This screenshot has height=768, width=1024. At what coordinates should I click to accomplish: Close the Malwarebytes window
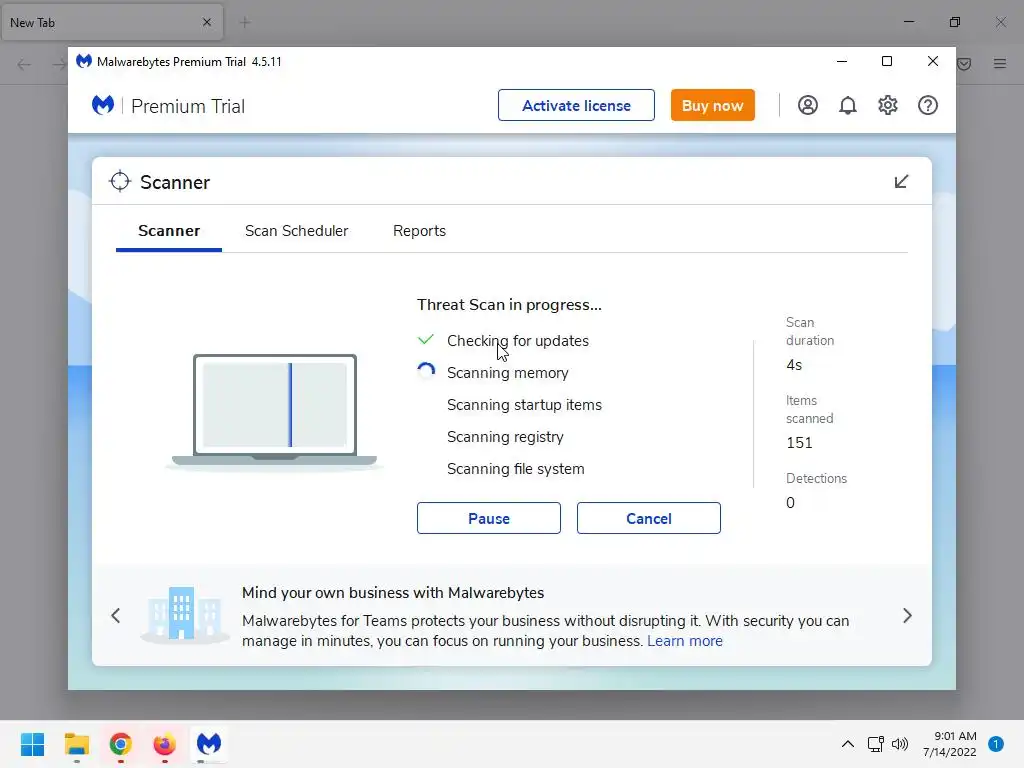[933, 61]
